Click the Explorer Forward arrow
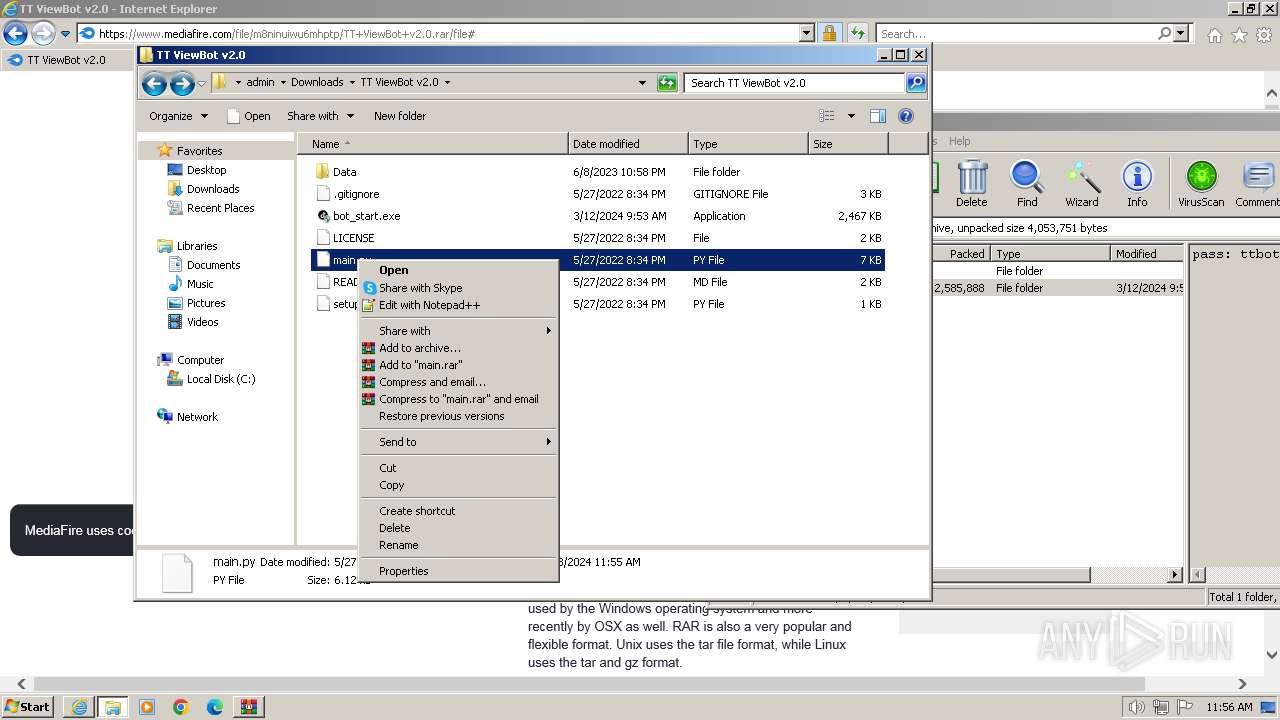Screen dimensions: 1280x720 click(181, 83)
